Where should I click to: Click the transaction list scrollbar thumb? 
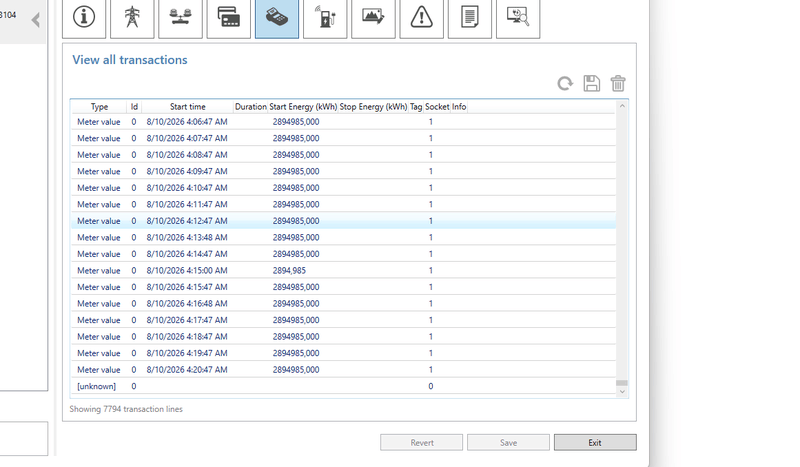tap(622, 383)
